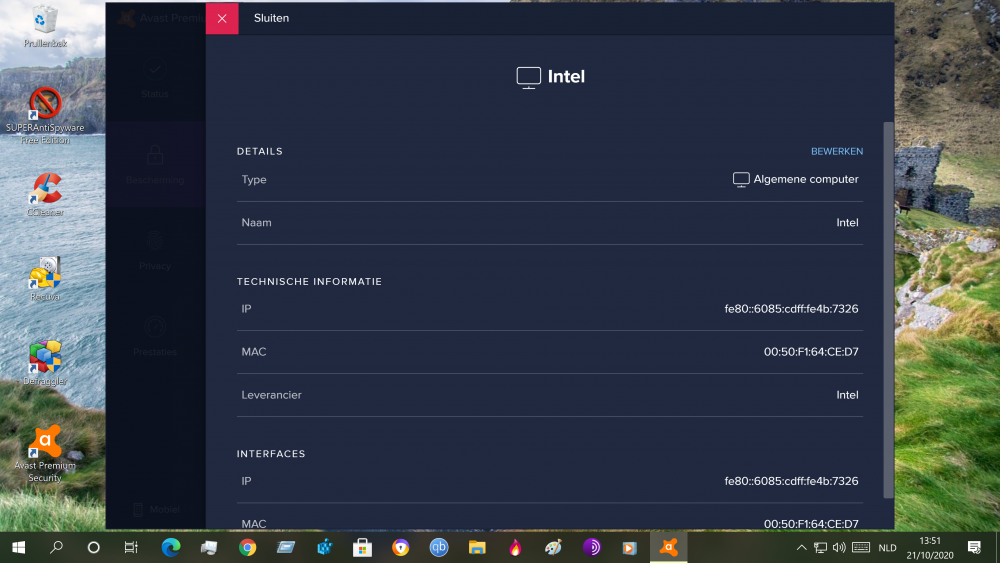
Task: Close the Intel device details panel with the X
Action: (222, 18)
